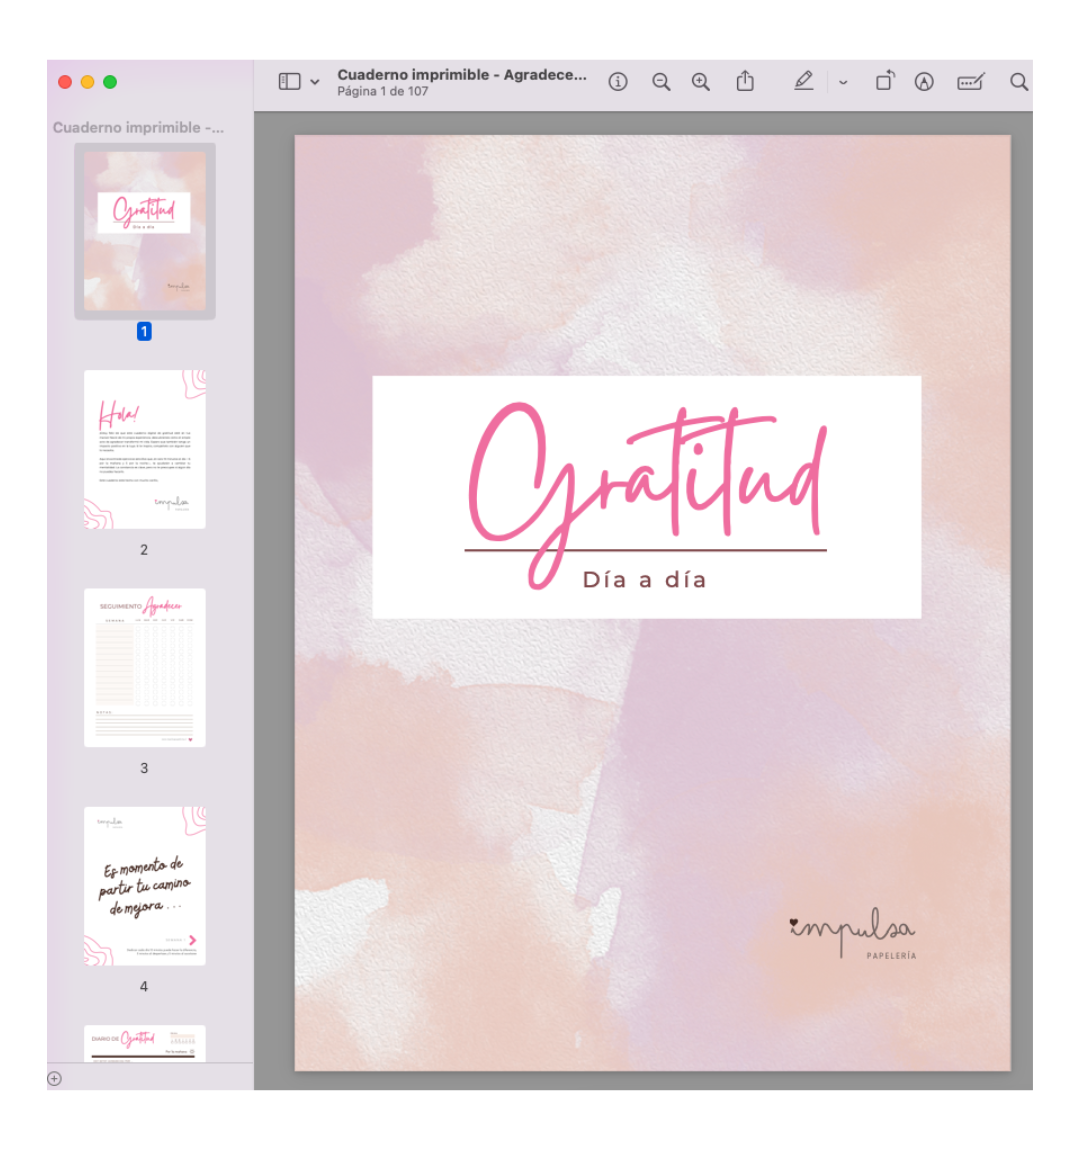Open the Share menu icon
Screen dimensions: 1080x1150
(745, 82)
